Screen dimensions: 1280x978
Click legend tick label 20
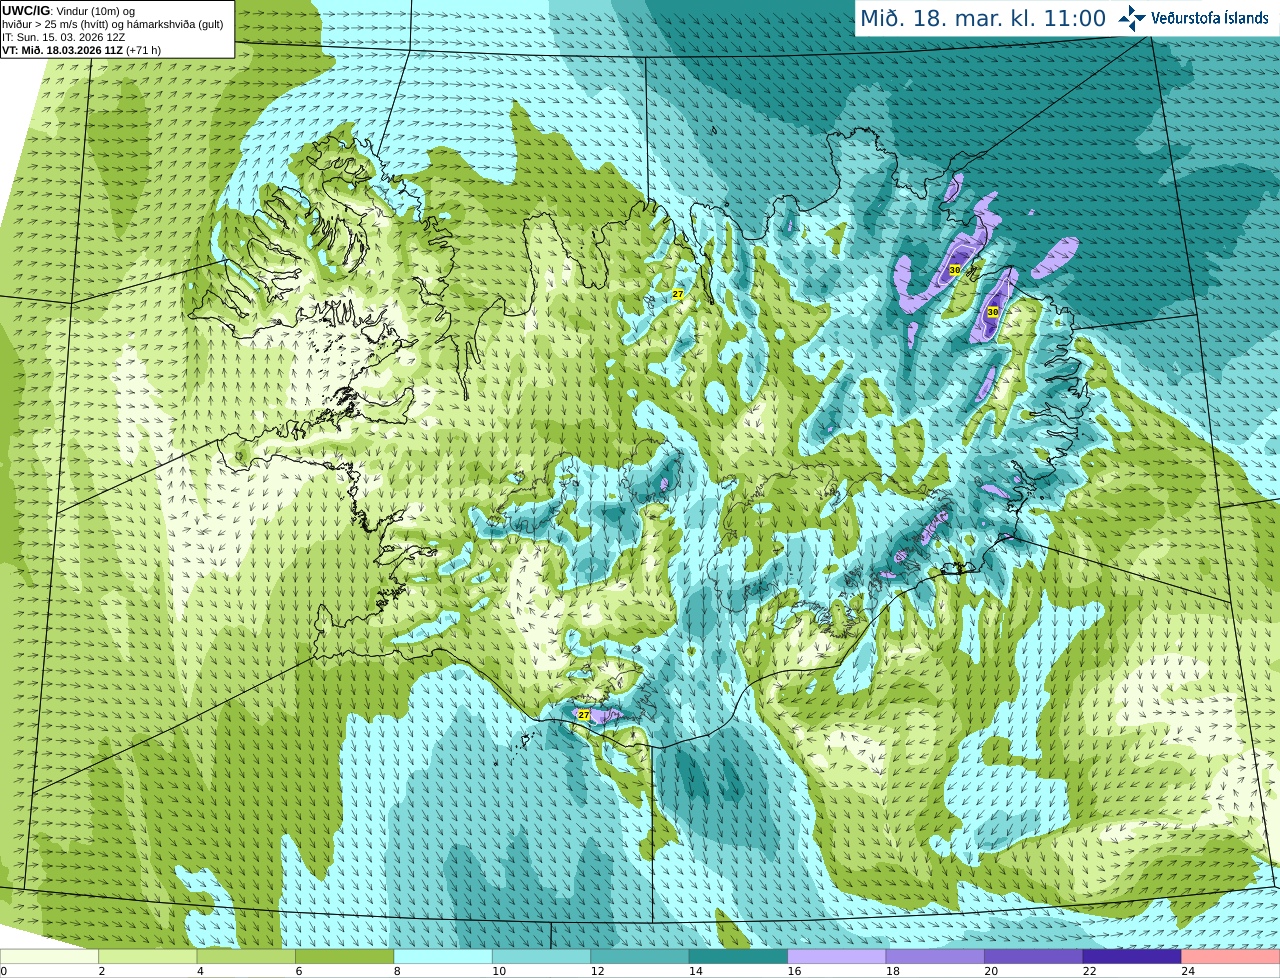[991, 971]
